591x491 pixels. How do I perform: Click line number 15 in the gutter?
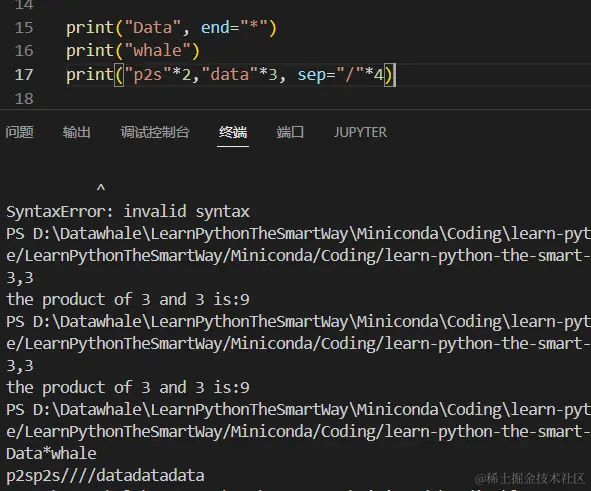pyautogui.click(x=24, y=28)
